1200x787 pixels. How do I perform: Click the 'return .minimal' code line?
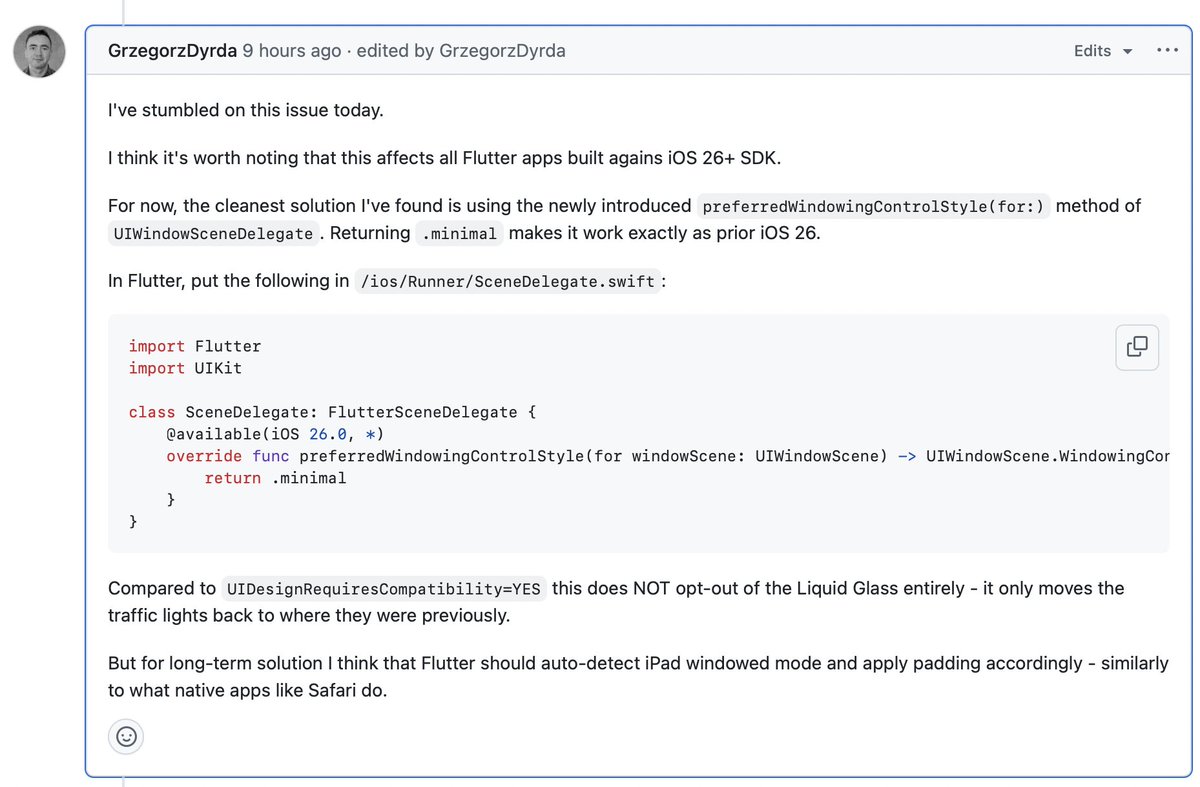coord(275,478)
